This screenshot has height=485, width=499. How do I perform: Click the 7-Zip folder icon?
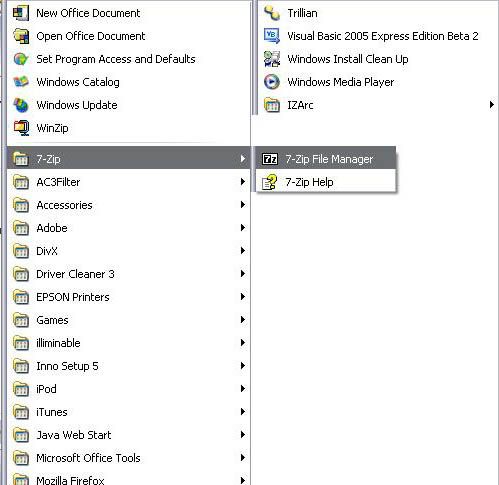pyautogui.click(x=21, y=159)
